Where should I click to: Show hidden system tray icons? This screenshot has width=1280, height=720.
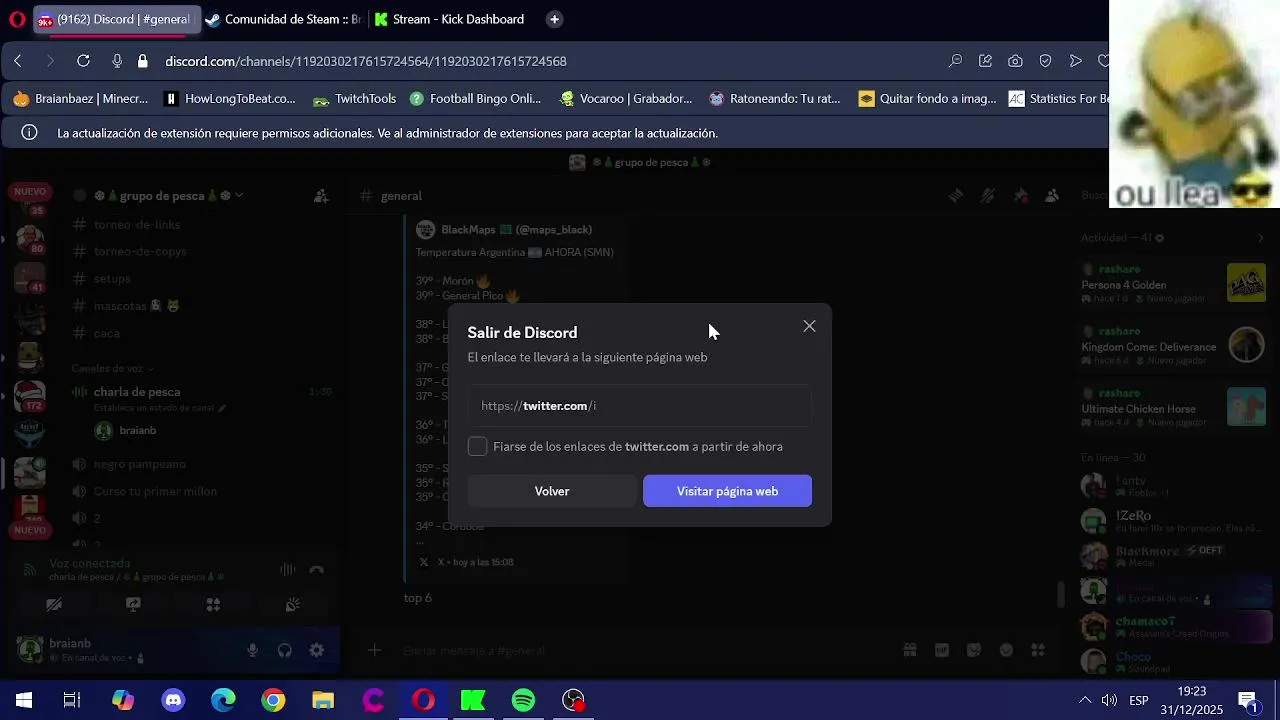coord(1085,700)
